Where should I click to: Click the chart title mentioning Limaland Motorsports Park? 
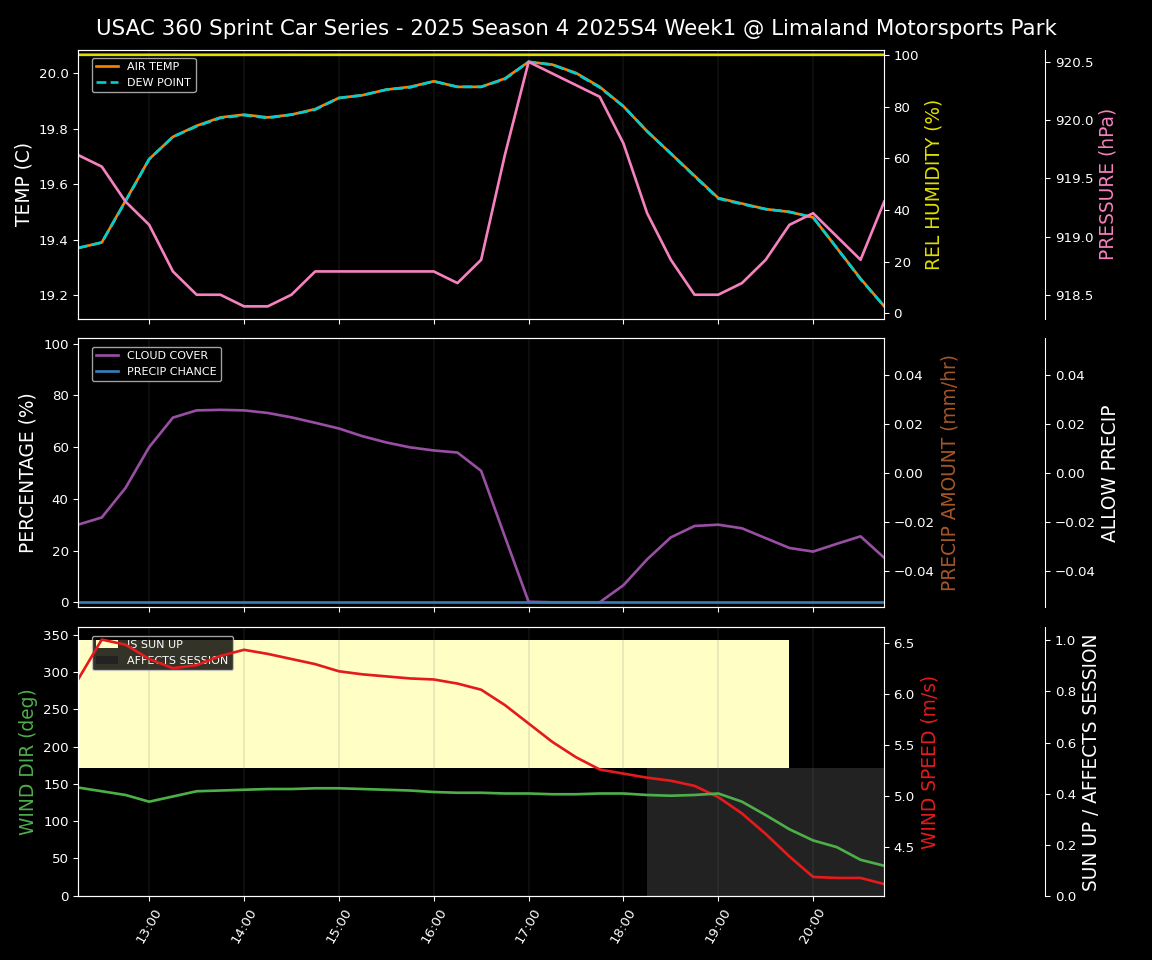[576, 28]
